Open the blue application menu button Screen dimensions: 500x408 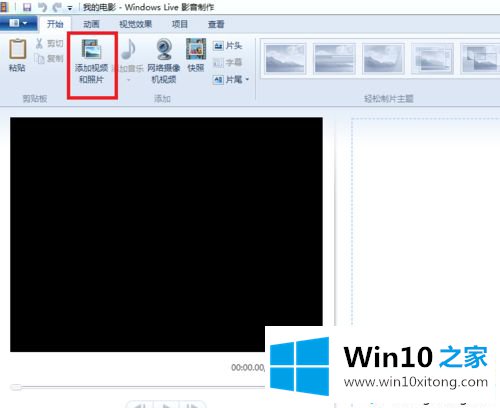click(x=18, y=23)
